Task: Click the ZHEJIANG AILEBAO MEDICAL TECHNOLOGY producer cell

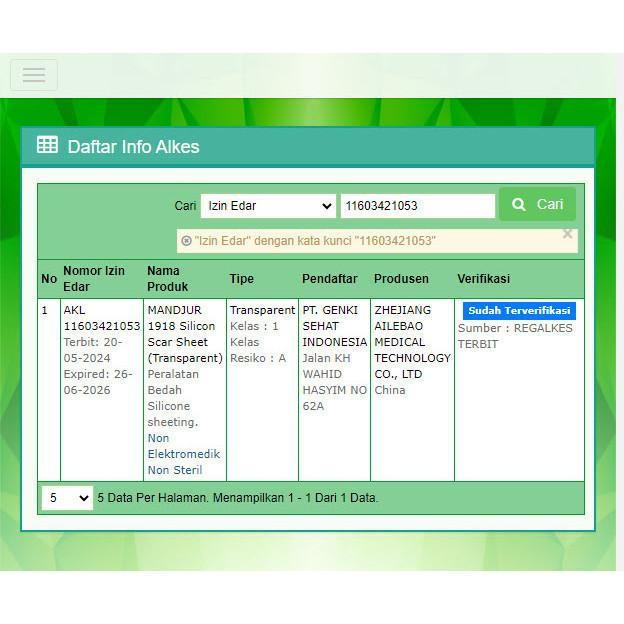Action: 412,342
